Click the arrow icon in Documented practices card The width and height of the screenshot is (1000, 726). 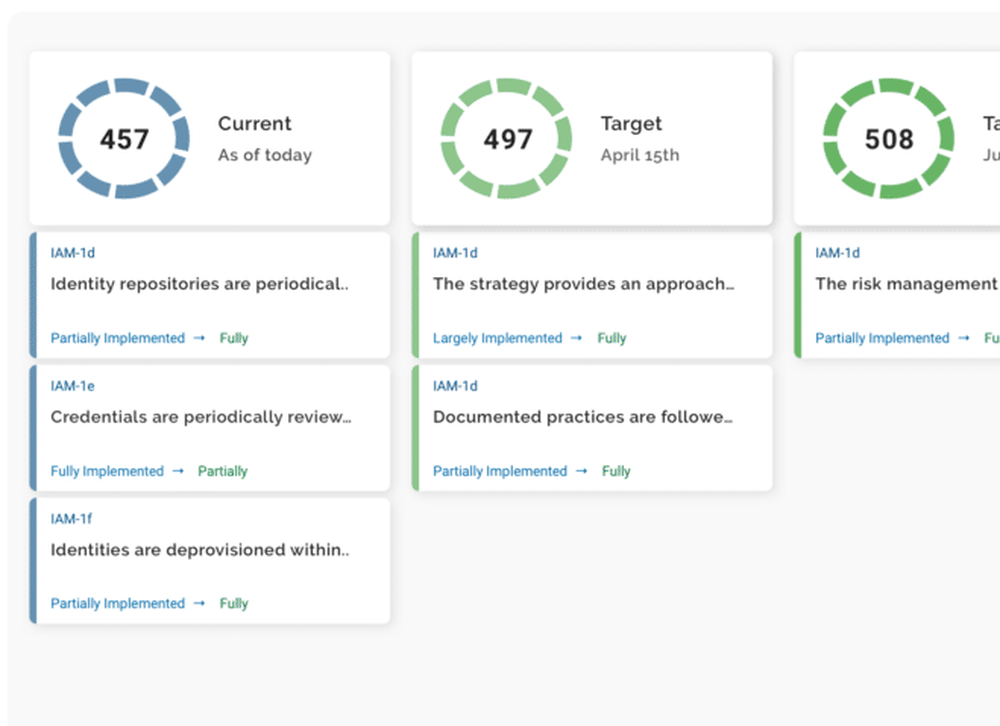(581, 470)
